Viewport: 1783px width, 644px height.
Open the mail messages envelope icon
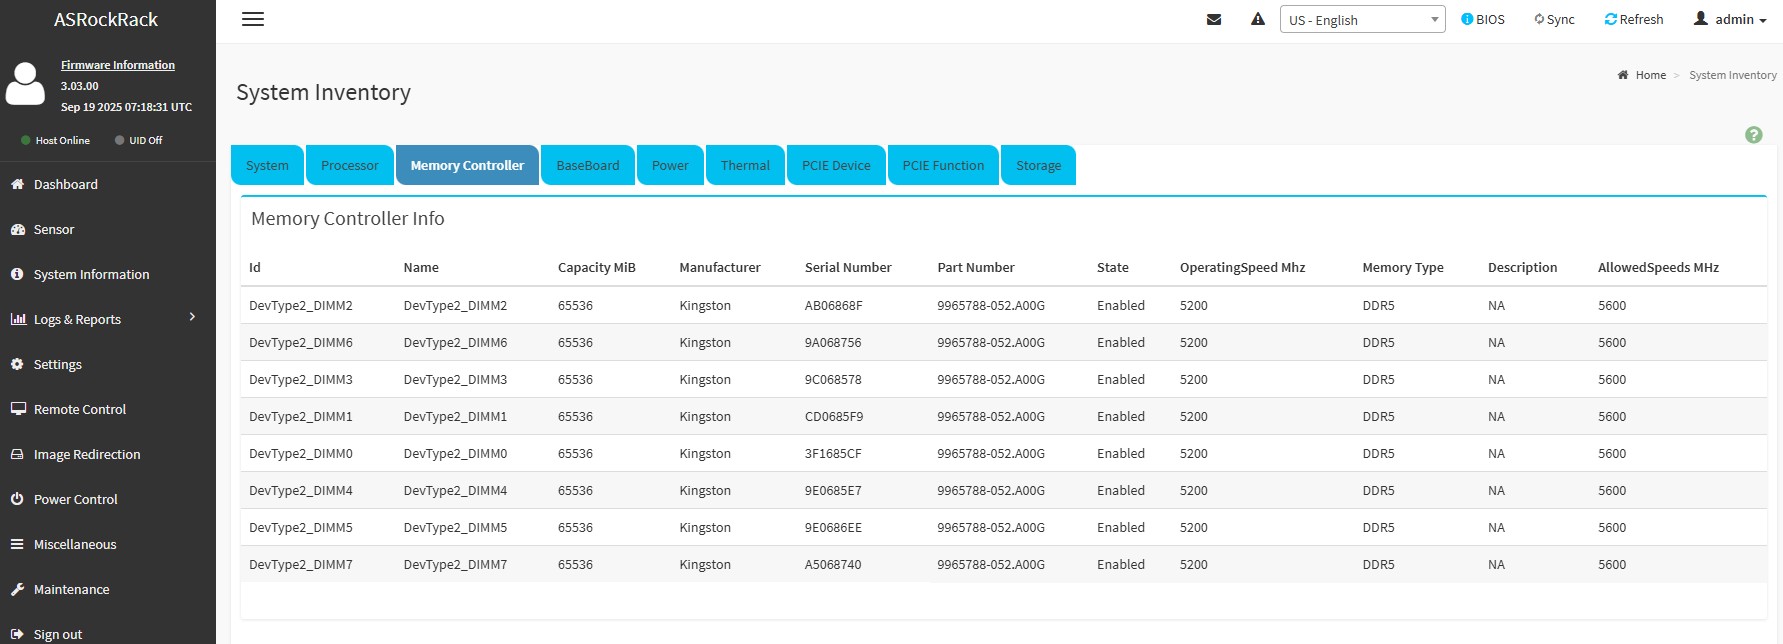1214,20
